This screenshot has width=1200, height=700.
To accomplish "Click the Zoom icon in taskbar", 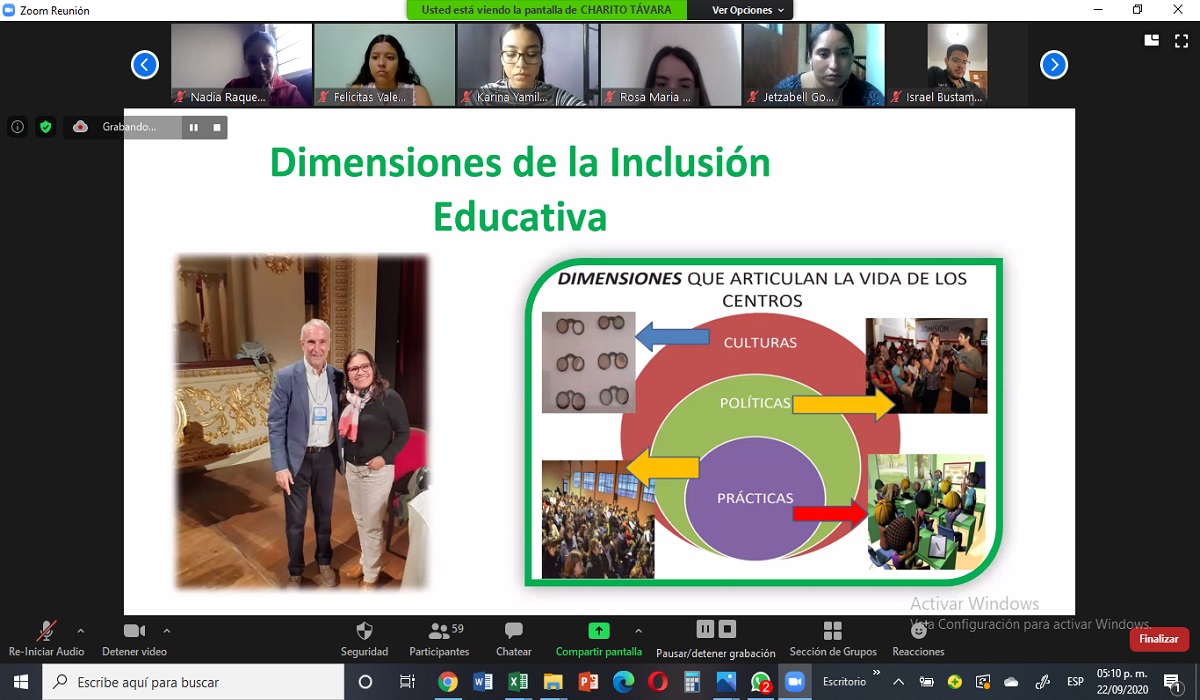I will pyautogui.click(x=795, y=682).
